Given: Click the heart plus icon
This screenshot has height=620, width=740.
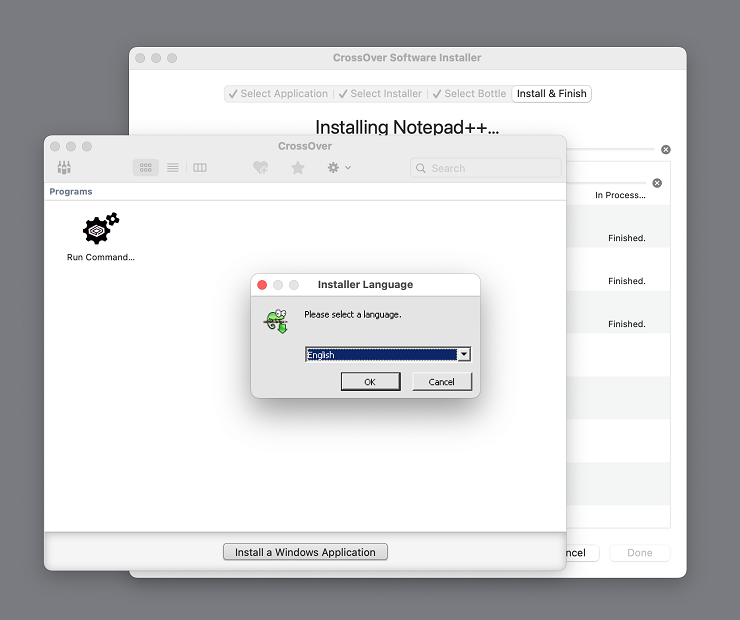Looking at the screenshot, I should click(x=261, y=168).
